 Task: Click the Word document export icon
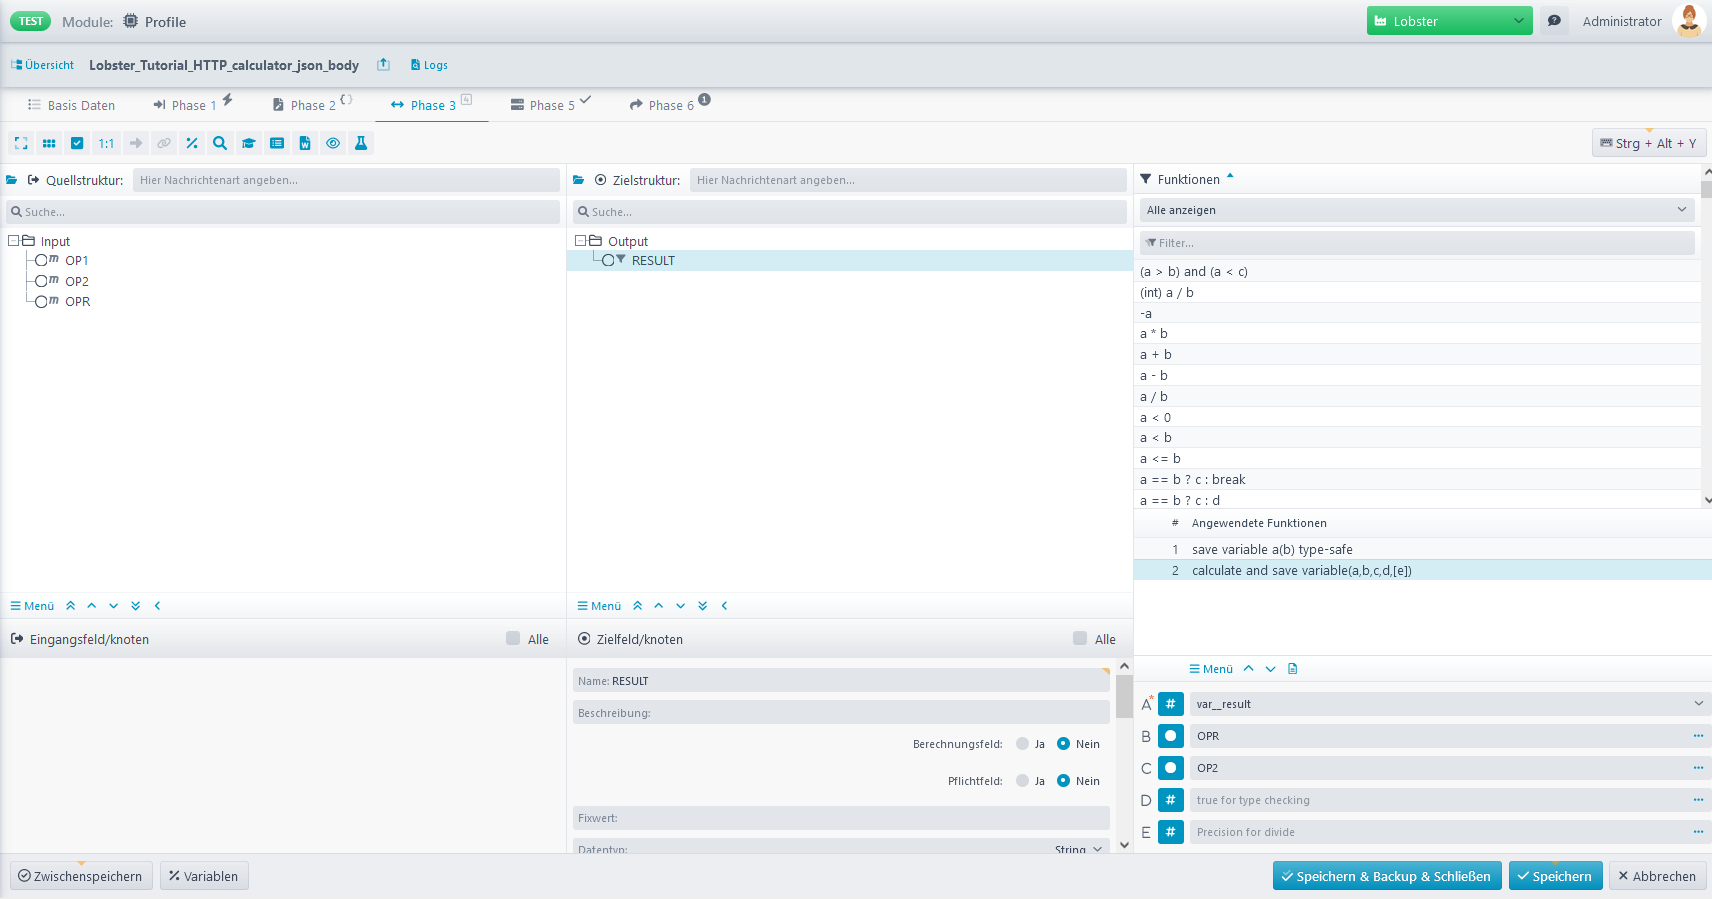[x=305, y=143]
